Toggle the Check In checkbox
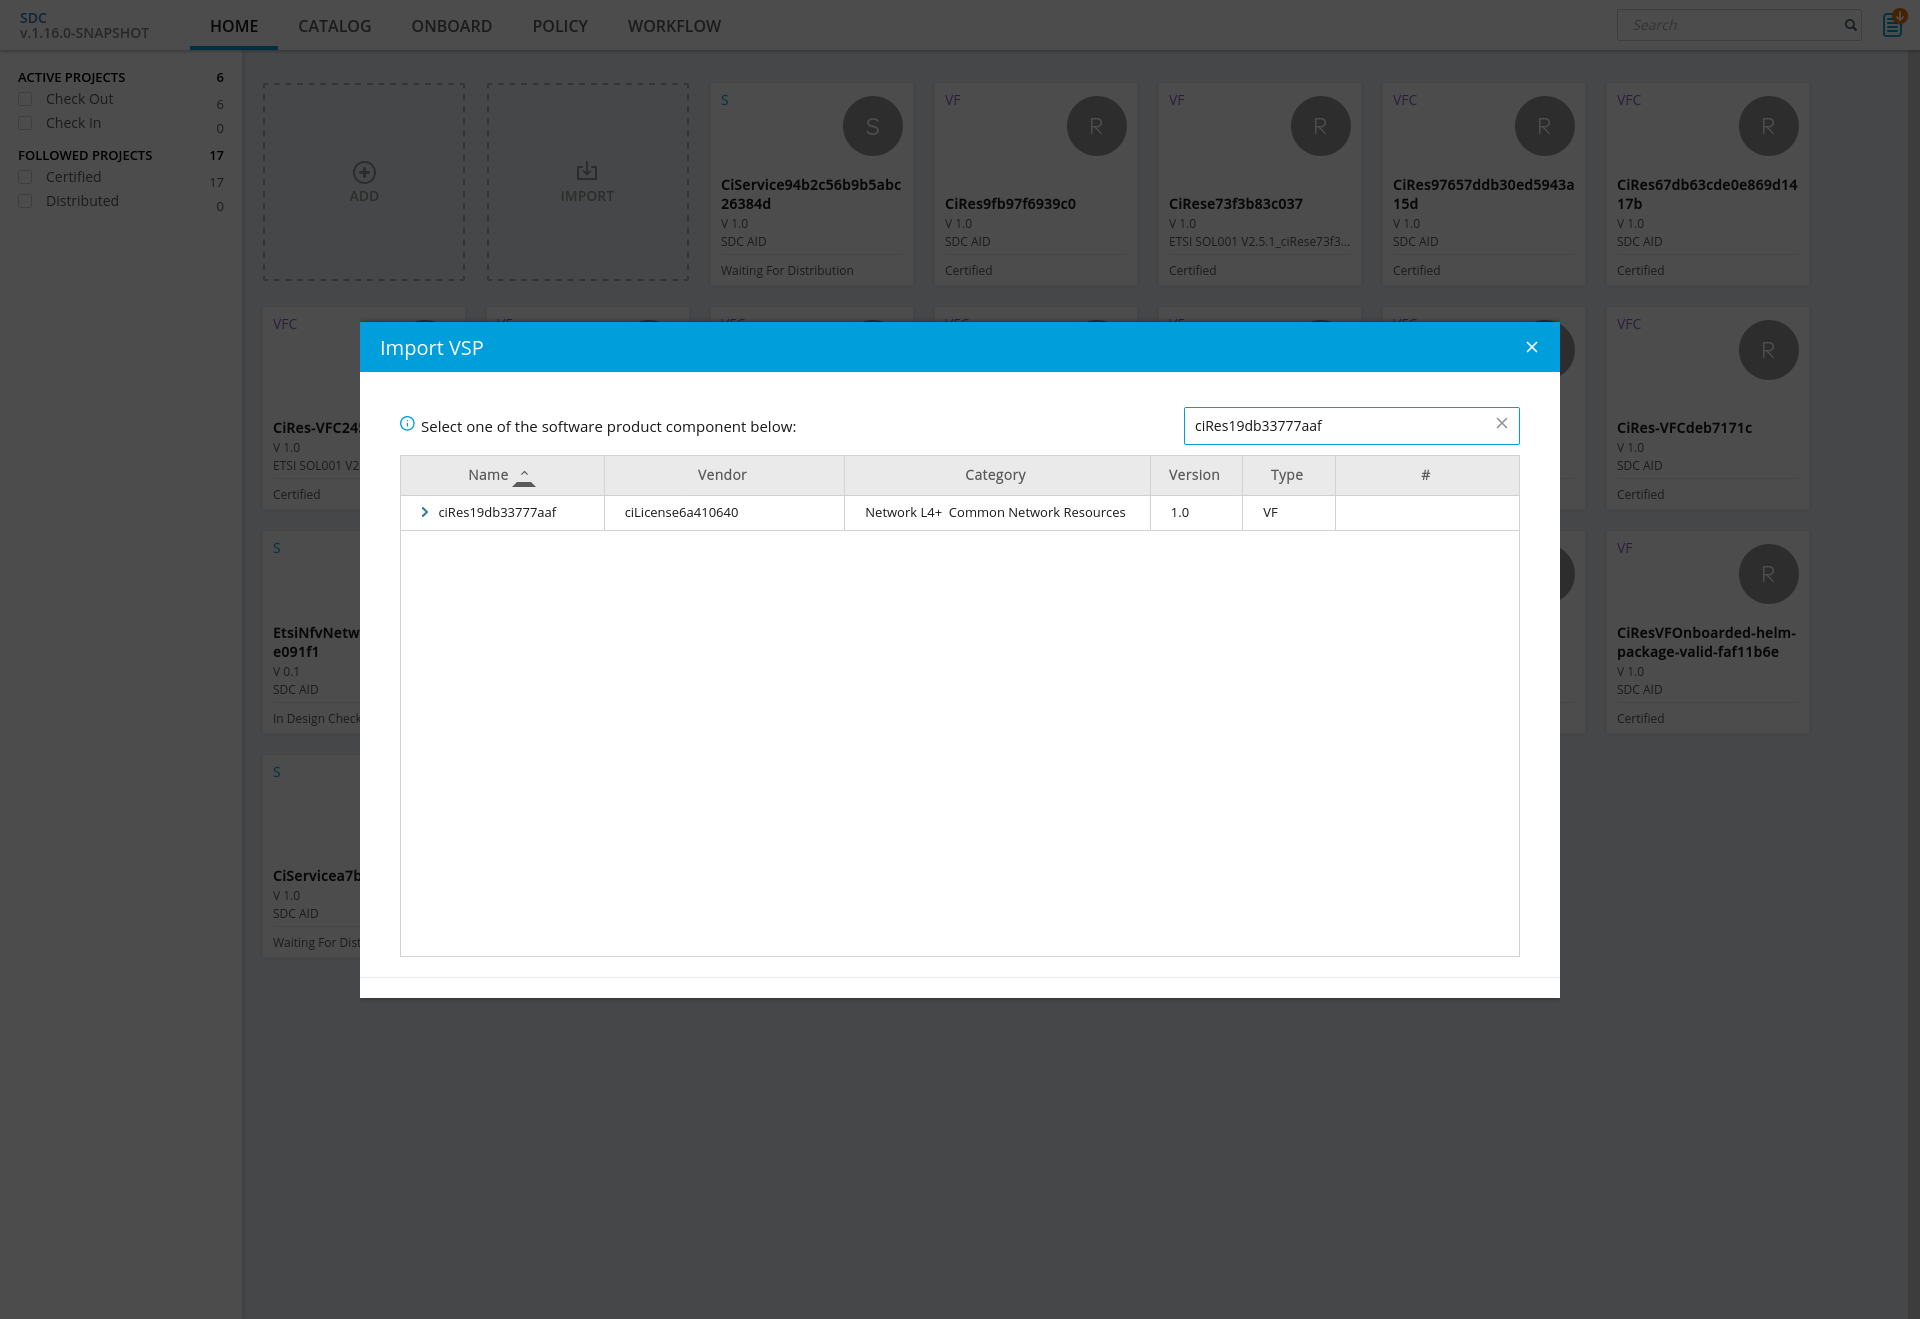The width and height of the screenshot is (1920, 1319). pos(26,123)
